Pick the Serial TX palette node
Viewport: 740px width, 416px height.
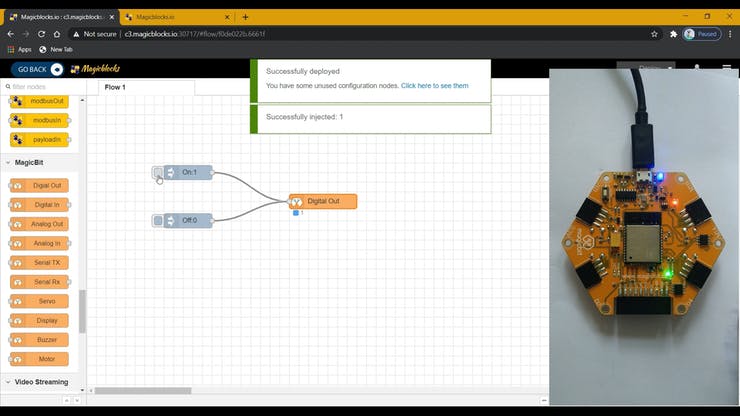click(x=40, y=263)
